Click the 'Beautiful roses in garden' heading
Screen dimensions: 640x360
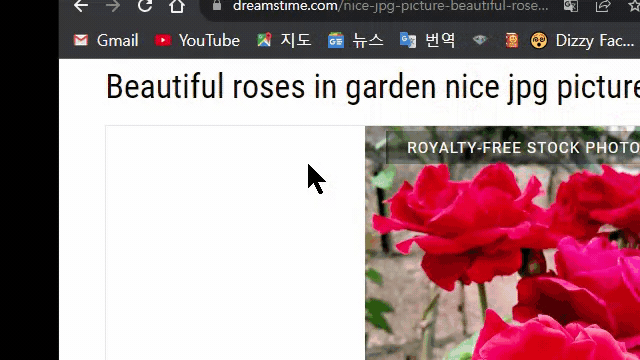pos(373,87)
